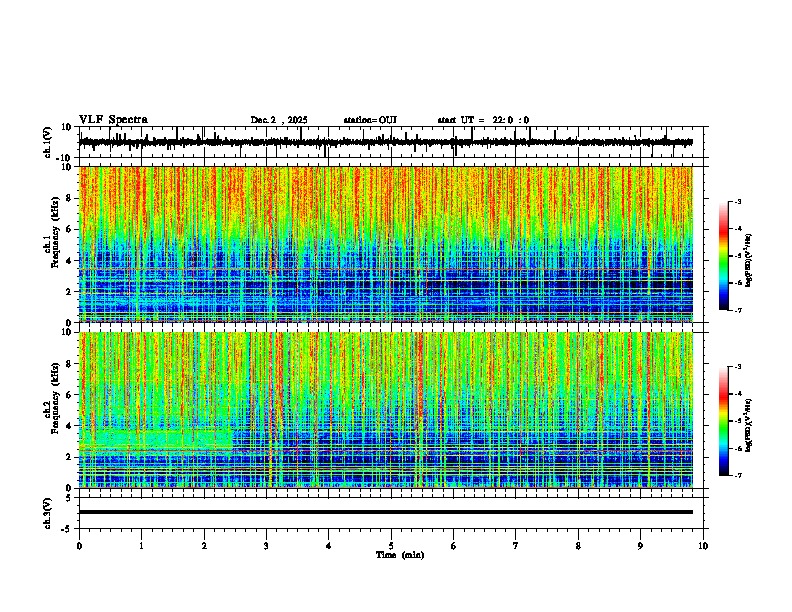Click the "-3" label on ch.1 colorbar
The image size is (792, 612).
tap(737, 201)
